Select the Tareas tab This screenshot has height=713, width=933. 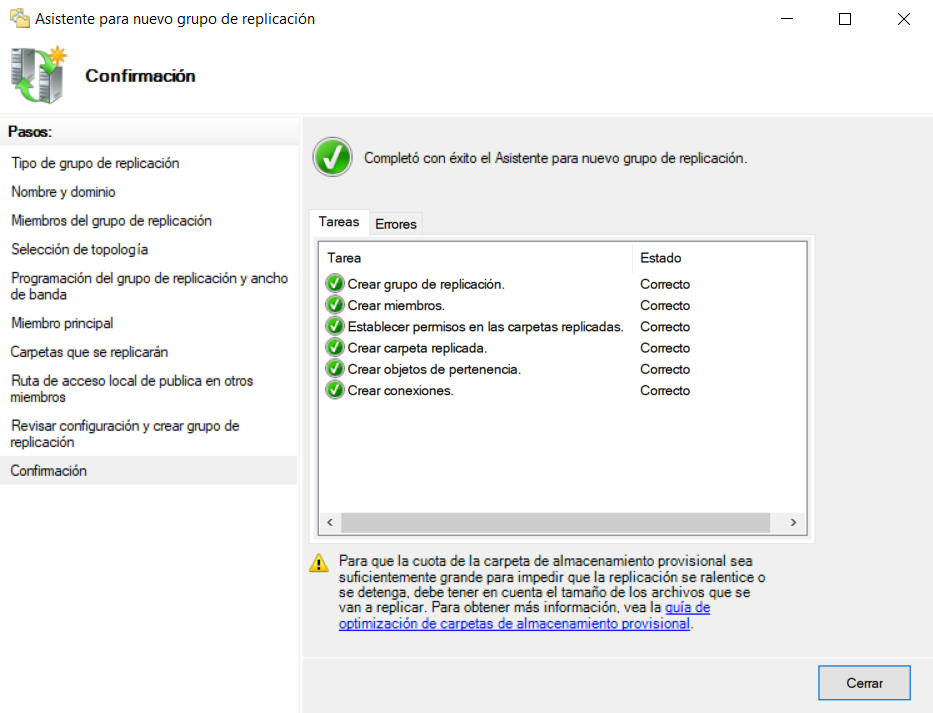339,222
